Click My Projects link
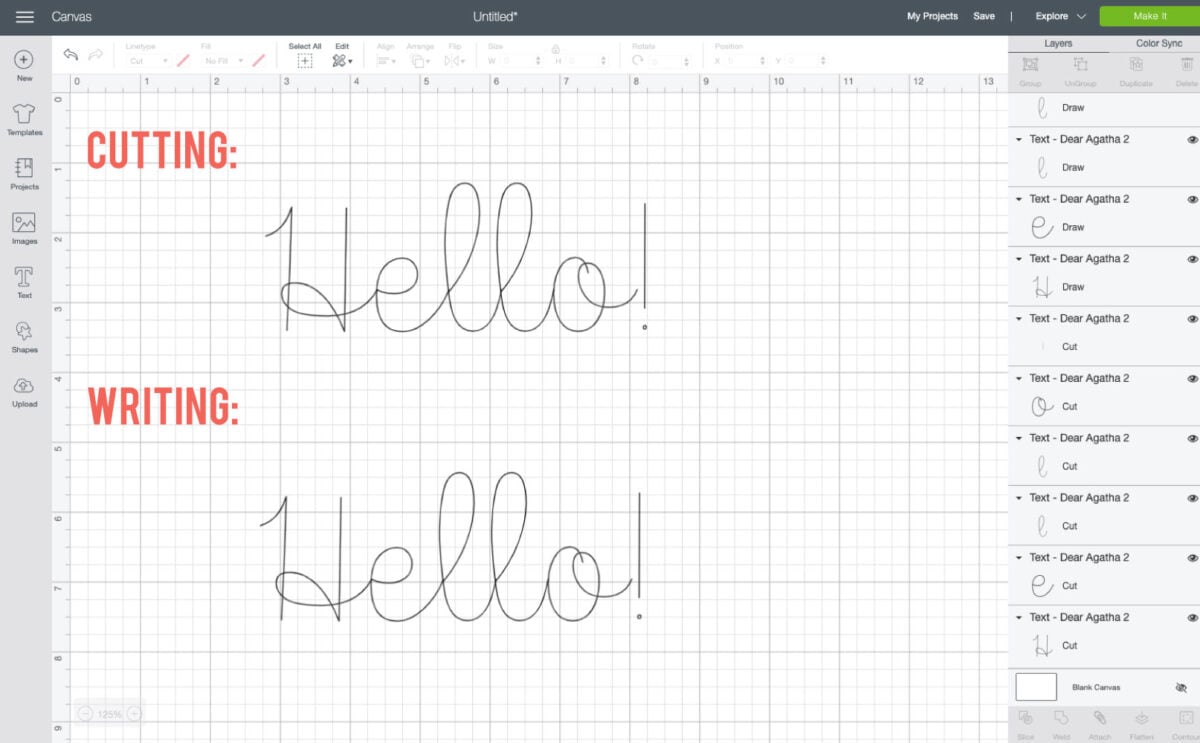Image resolution: width=1200 pixels, height=743 pixels. coord(932,16)
